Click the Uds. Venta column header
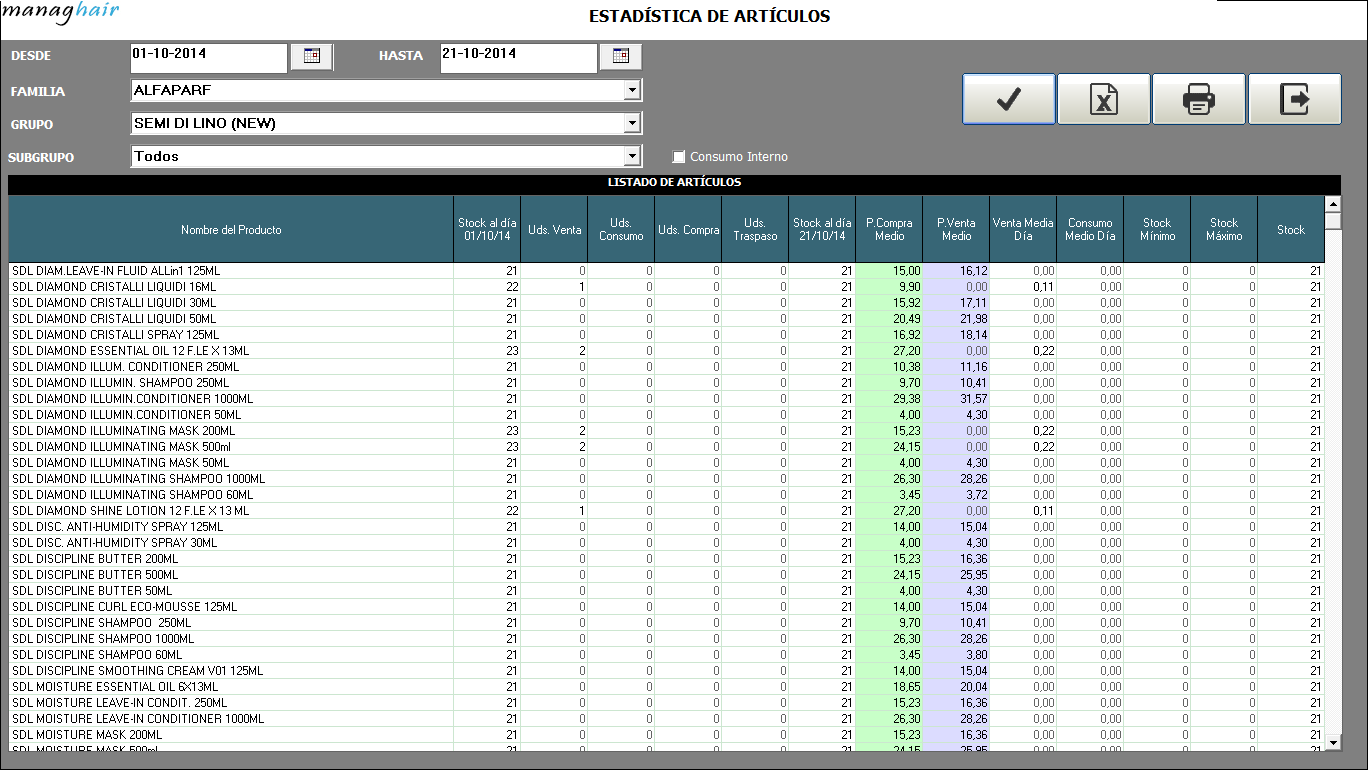1368x770 pixels. pyautogui.click(x=554, y=230)
